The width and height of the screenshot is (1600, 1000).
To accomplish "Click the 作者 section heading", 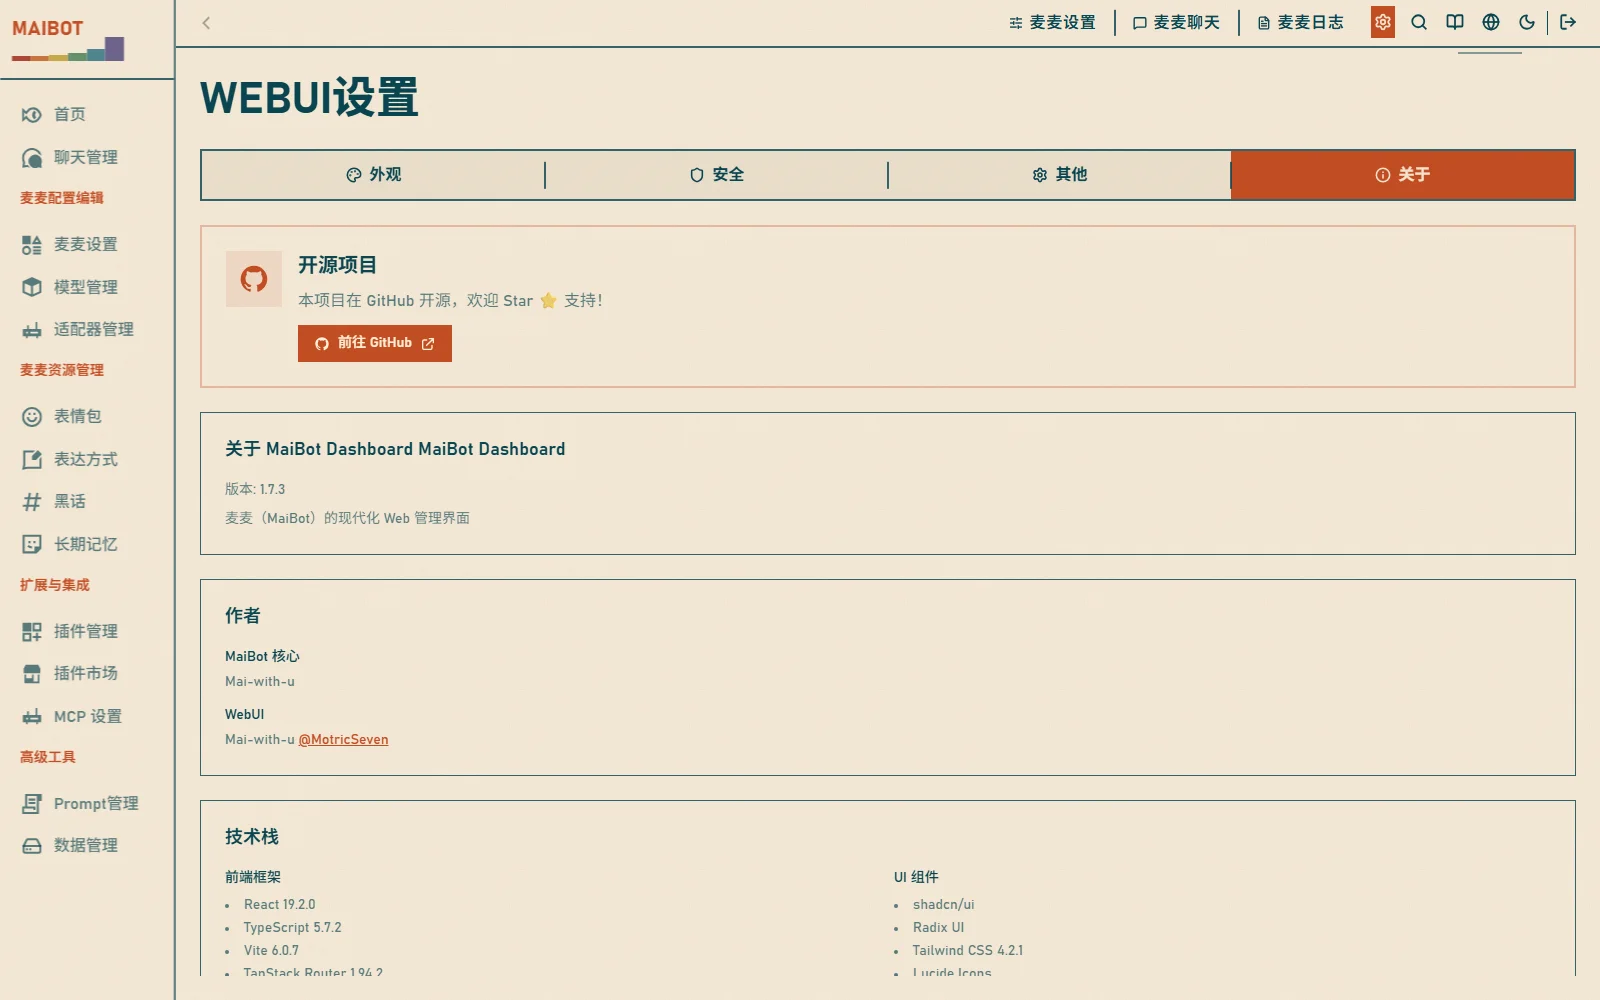I will coord(243,615).
